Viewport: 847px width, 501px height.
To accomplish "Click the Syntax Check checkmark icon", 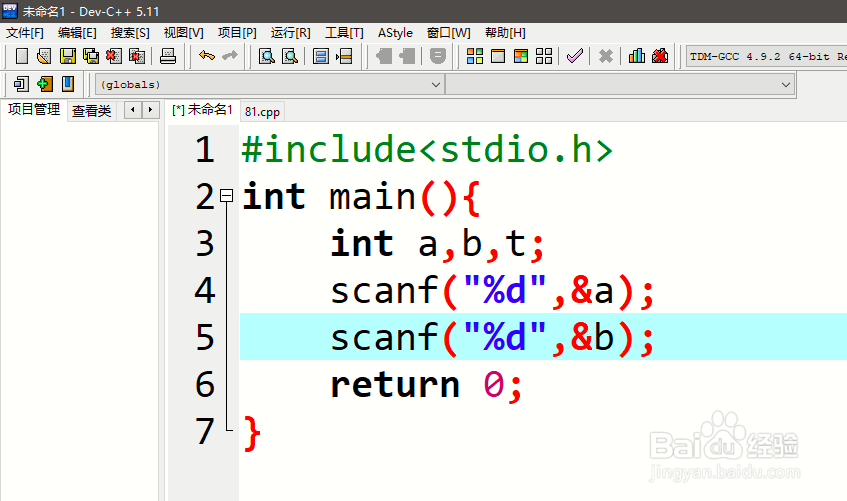I will tap(575, 56).
